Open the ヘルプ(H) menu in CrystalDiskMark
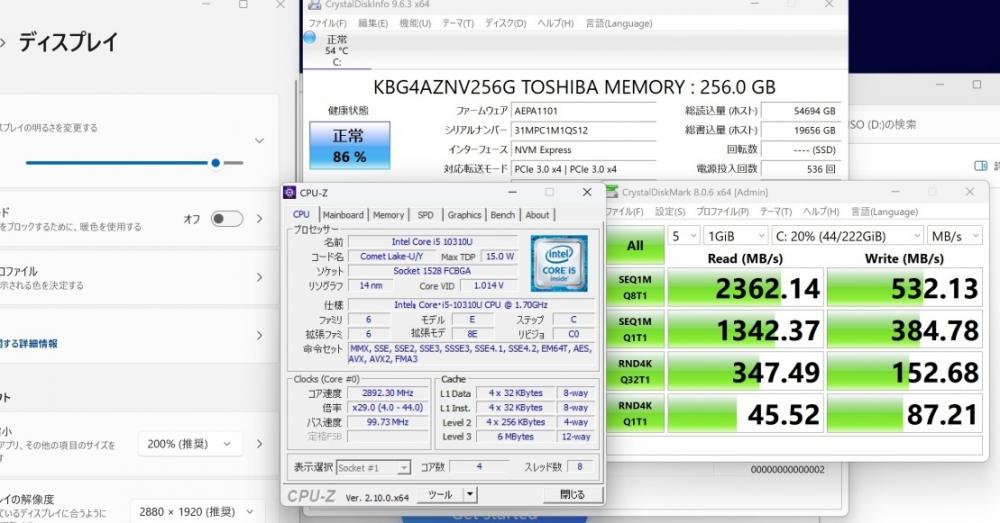 click(x=821, y=212)
